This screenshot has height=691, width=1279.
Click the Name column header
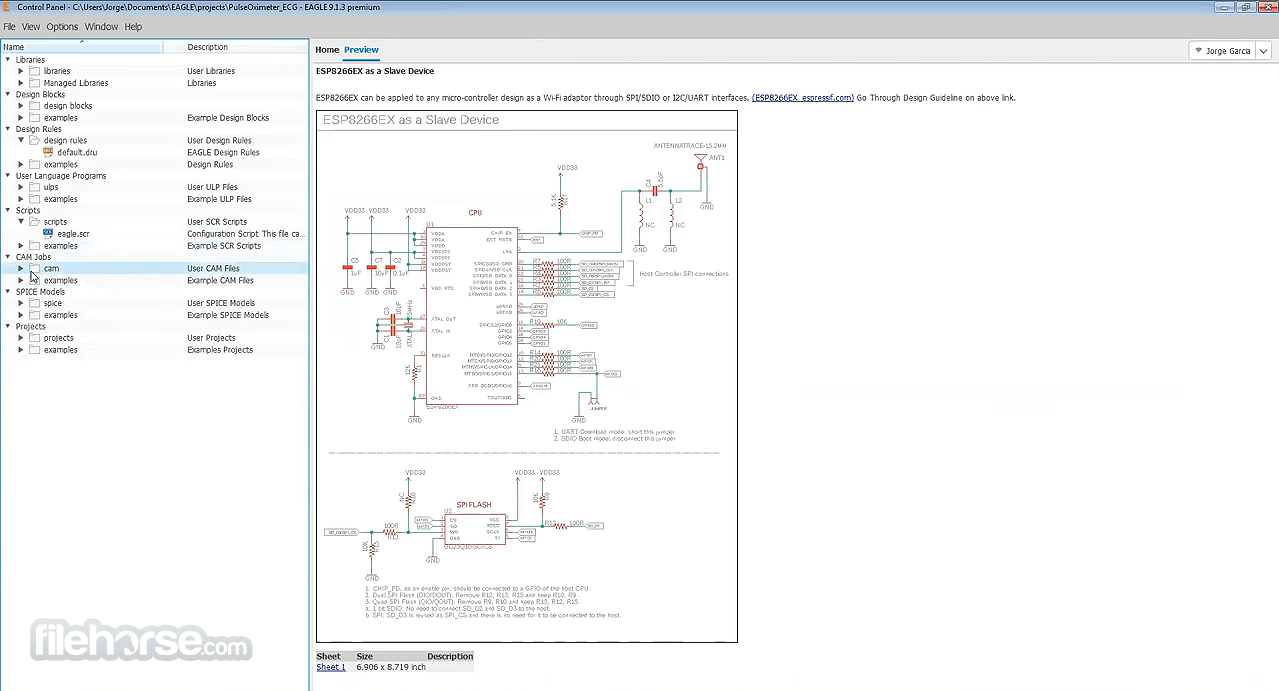[x=82, y=47]
